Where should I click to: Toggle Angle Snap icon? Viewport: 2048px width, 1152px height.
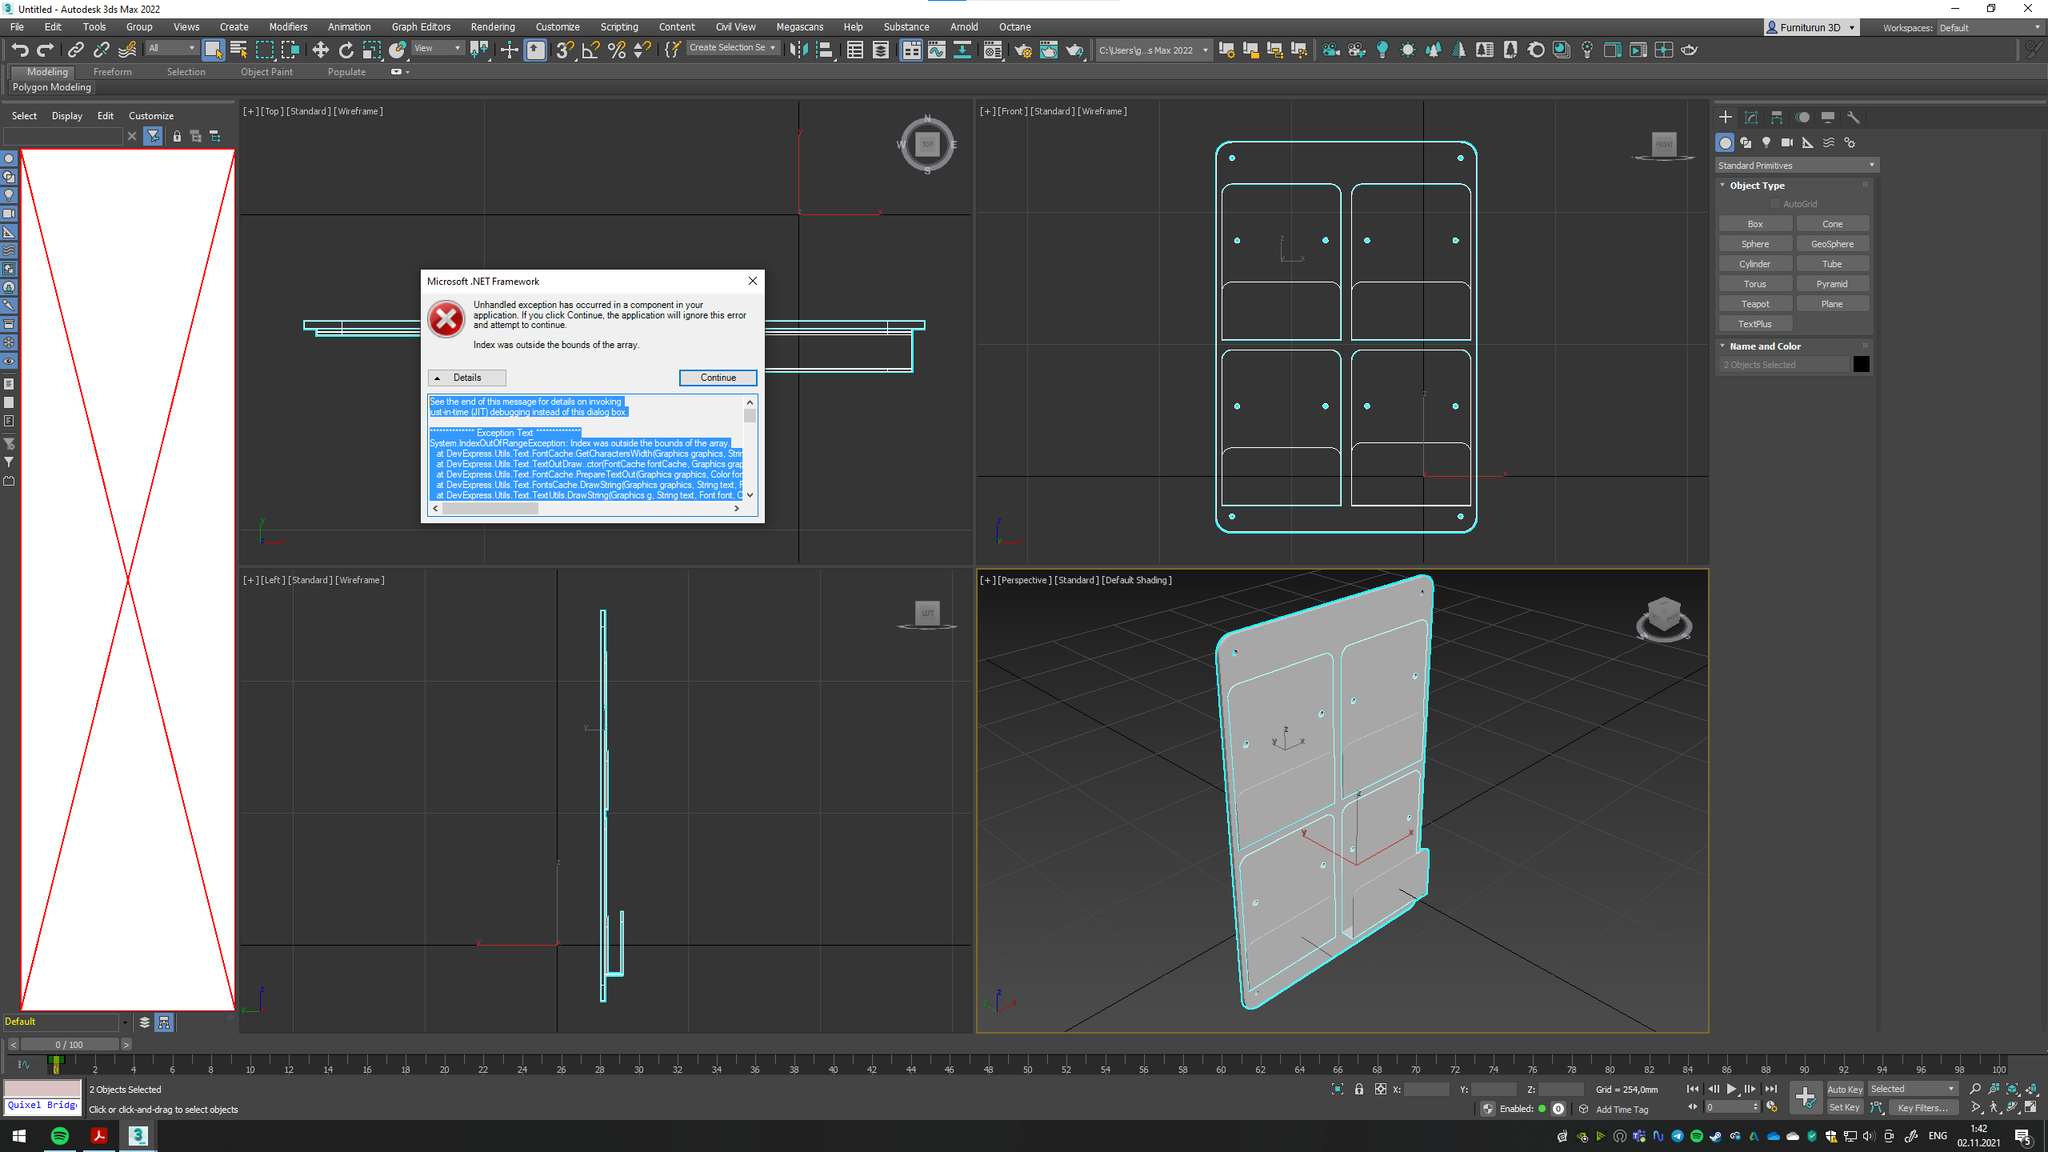click(591, 50)
